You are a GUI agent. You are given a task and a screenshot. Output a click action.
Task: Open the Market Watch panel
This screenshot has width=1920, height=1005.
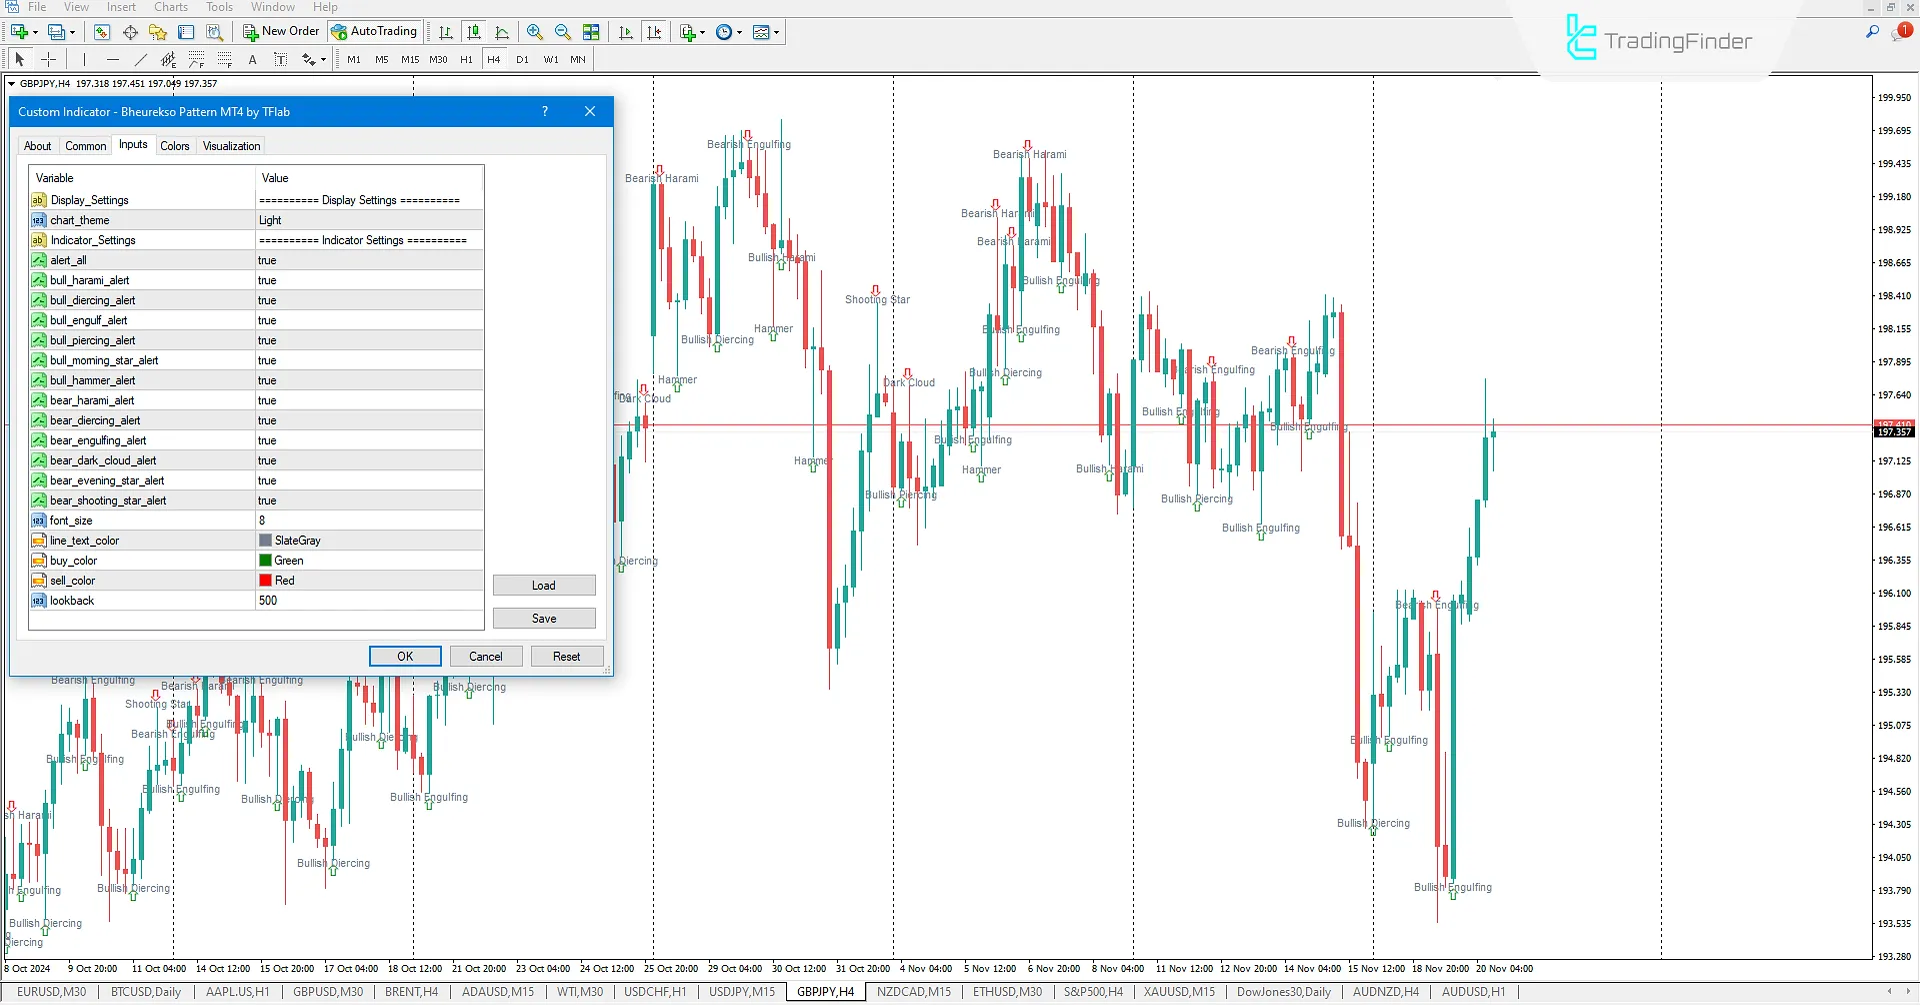(x=100, y=31)
